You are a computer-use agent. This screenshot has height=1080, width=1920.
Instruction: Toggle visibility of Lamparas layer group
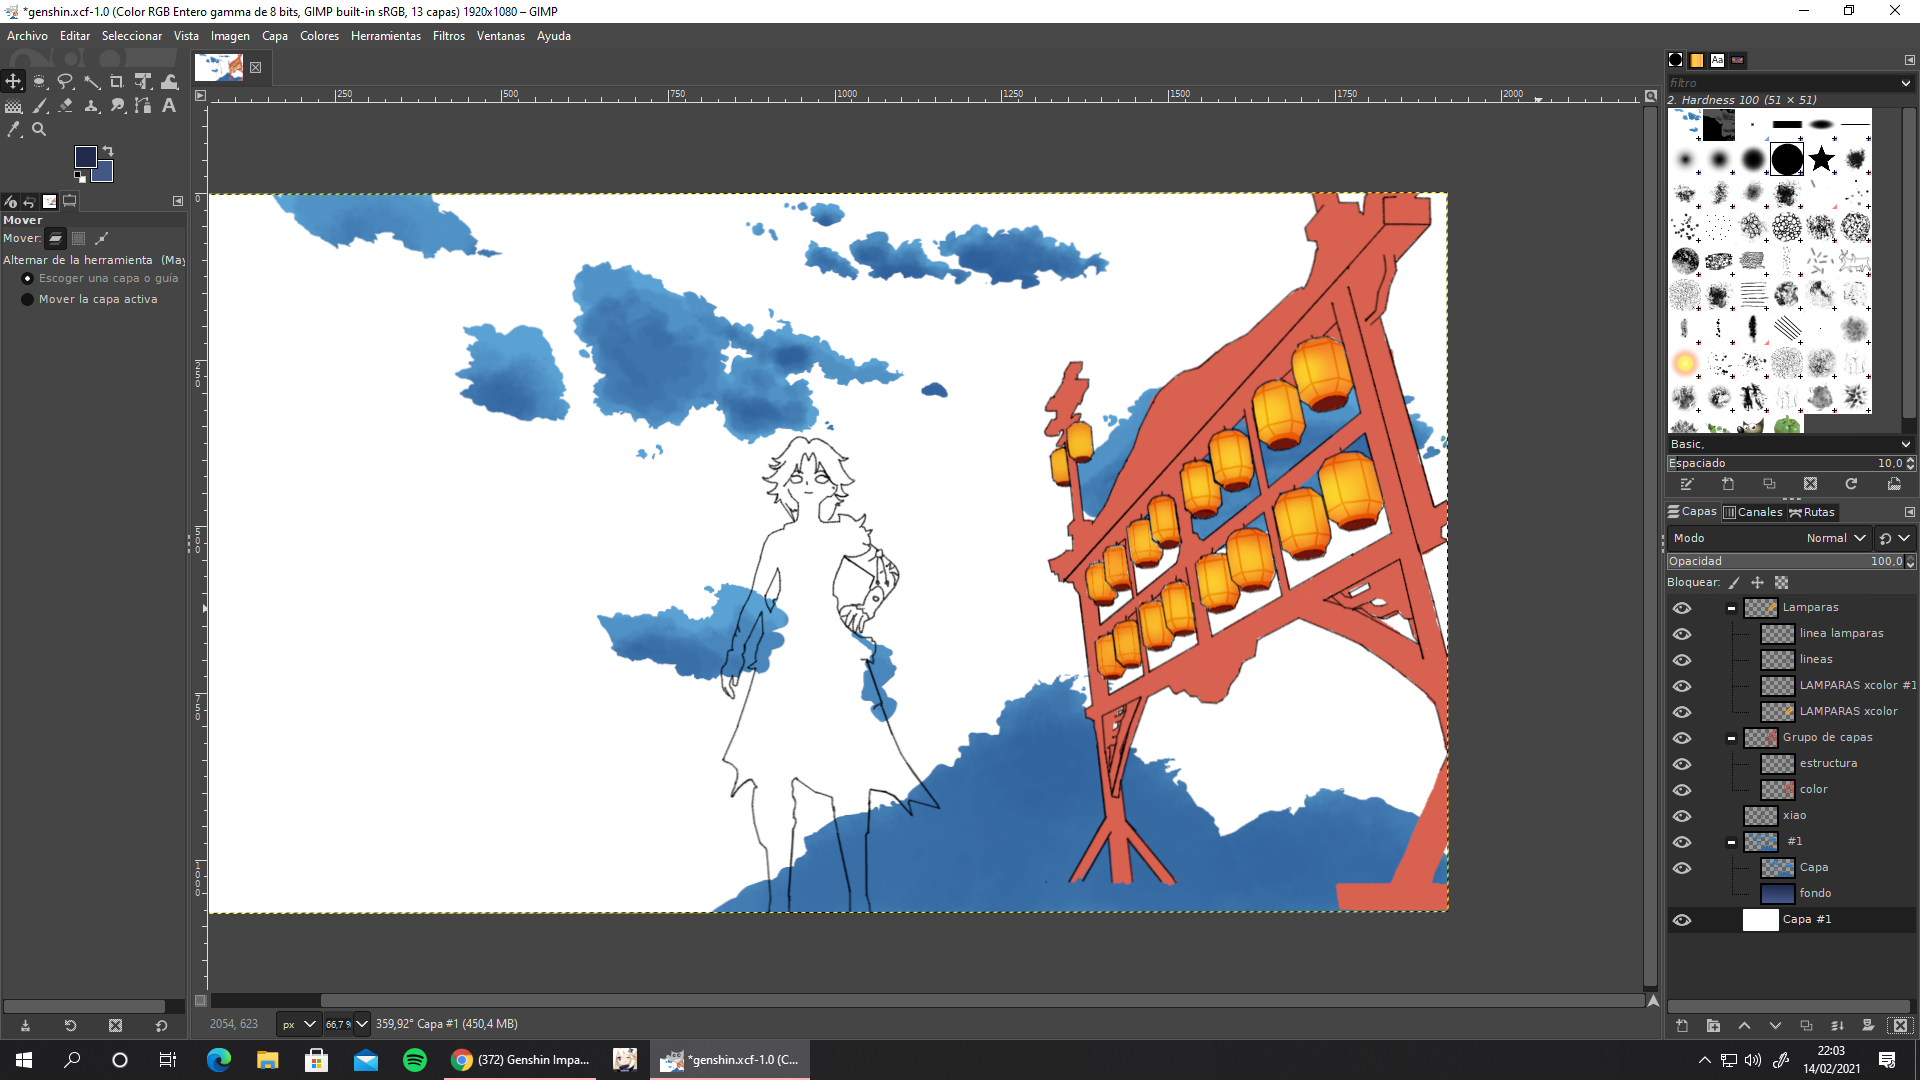coord(1682,608)
